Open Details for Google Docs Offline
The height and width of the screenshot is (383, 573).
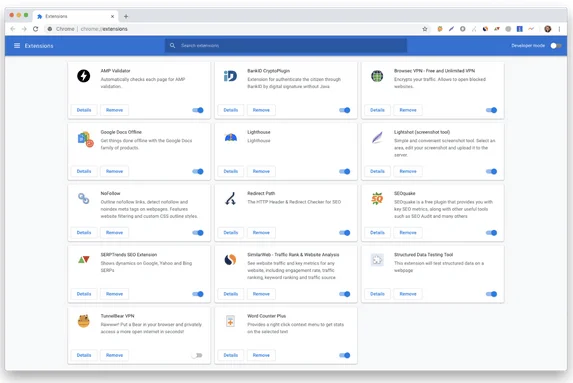pos(84,171)
